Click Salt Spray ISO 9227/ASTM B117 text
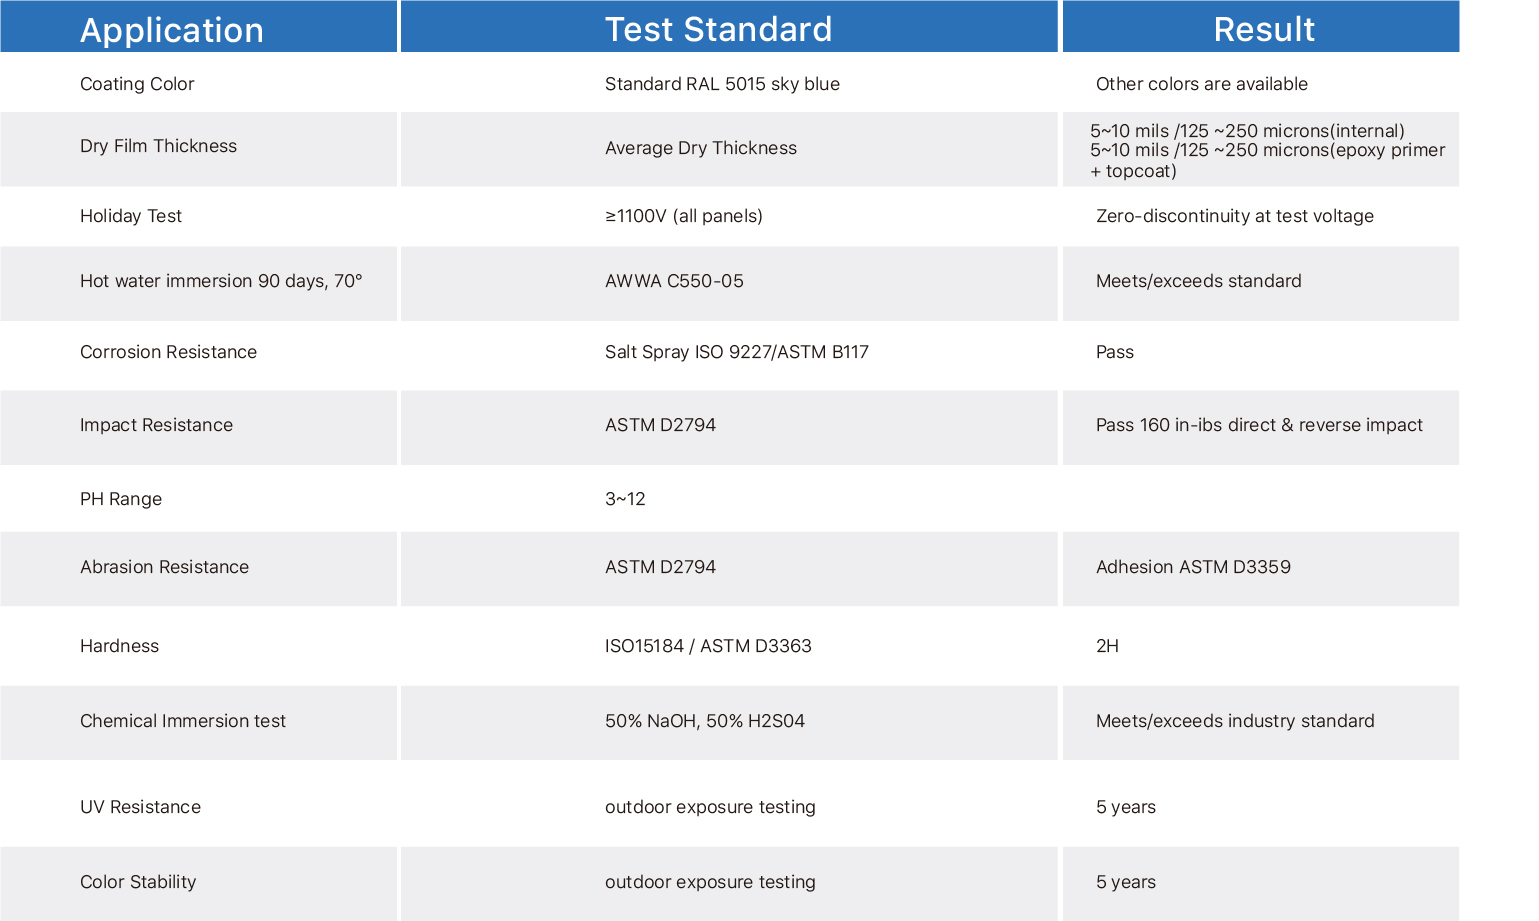The height and width of the screenshot is (921, 1539). coord(737,352)
